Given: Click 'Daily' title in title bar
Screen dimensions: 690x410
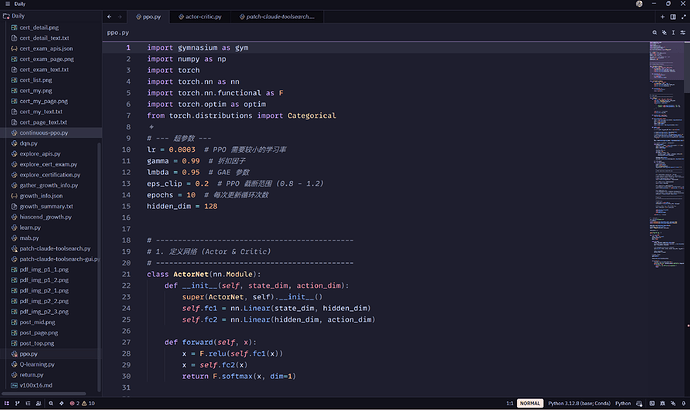Looking at the screenshot, I should [20, 4].
